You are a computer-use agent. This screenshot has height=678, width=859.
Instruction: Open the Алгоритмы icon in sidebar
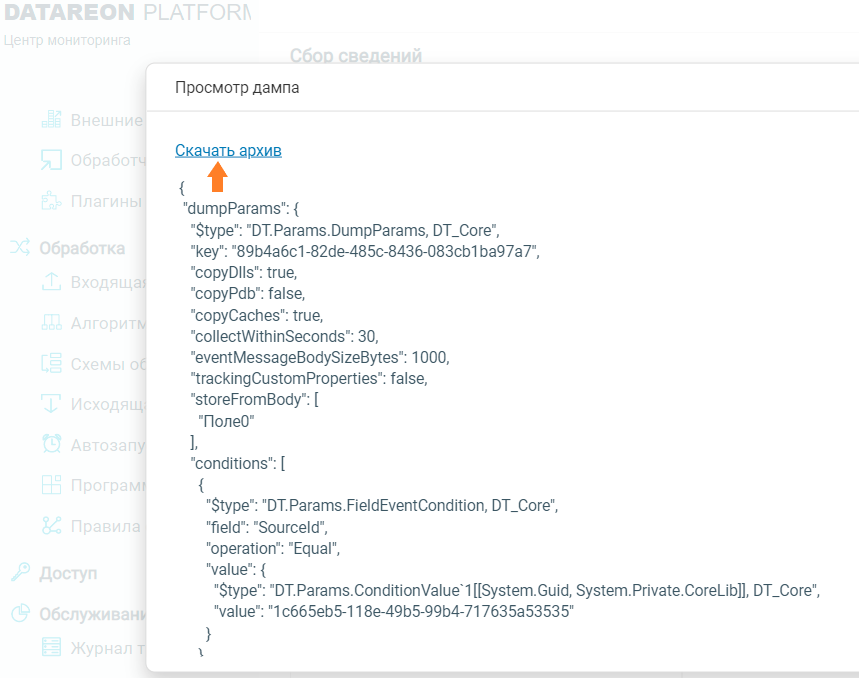tap(51, 323)
